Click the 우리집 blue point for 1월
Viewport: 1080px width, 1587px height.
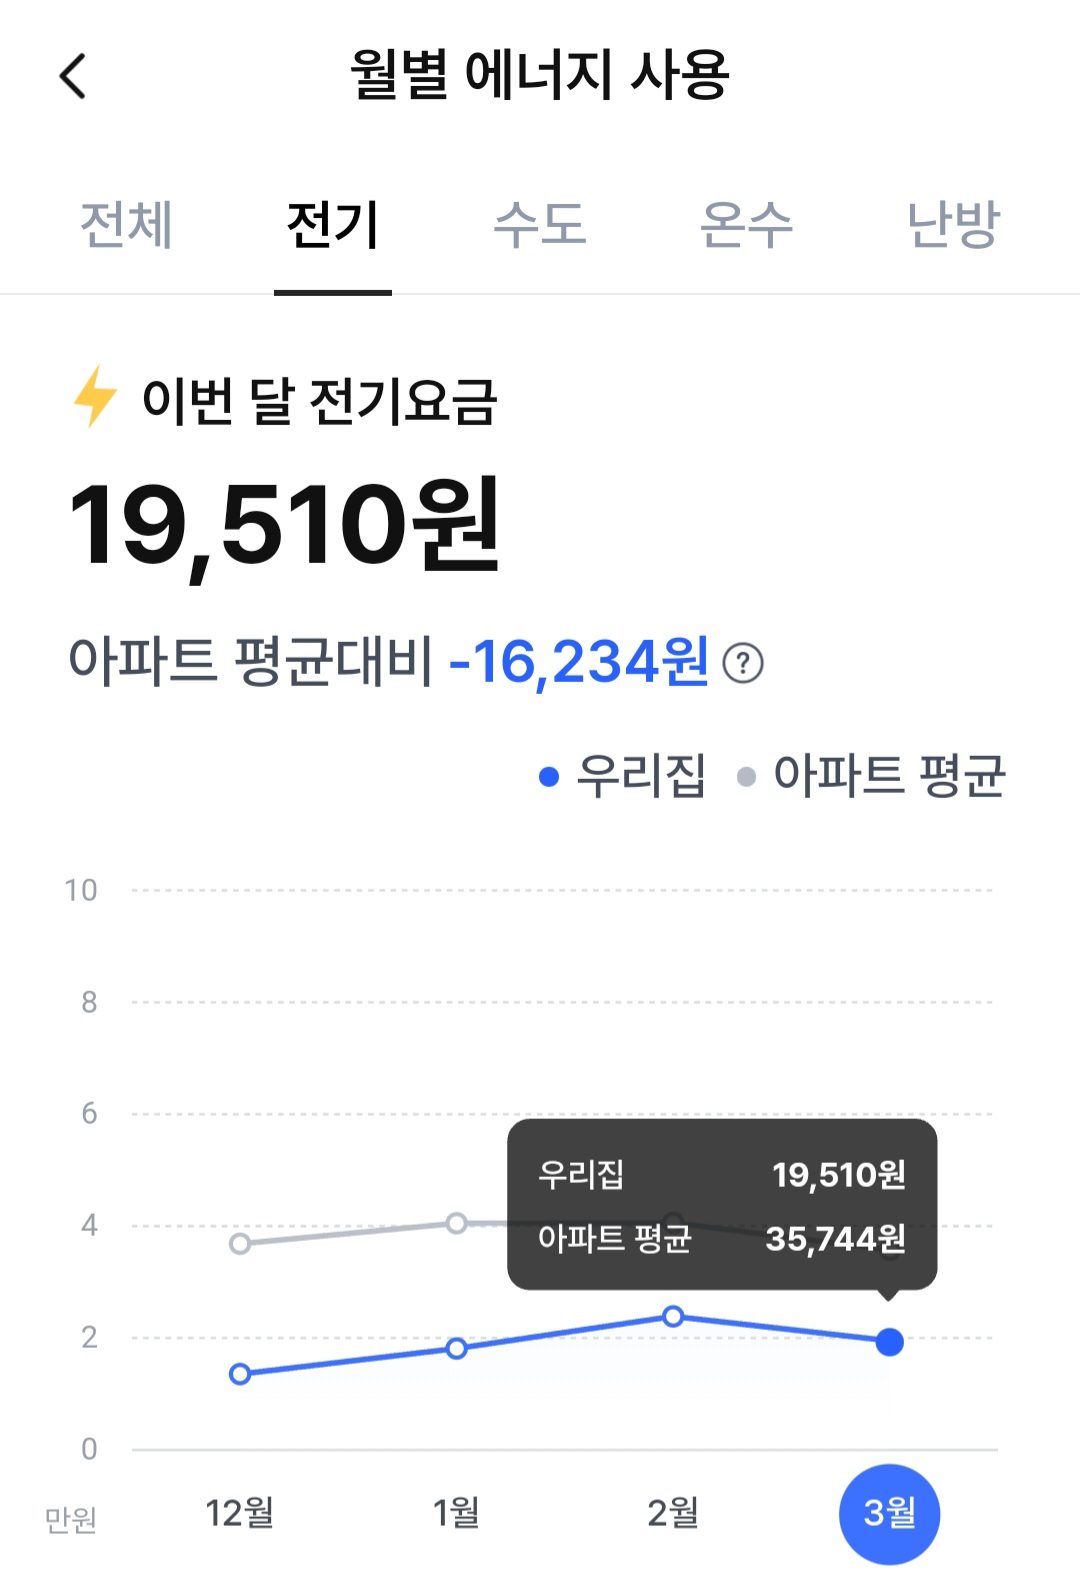(456, 1348)
